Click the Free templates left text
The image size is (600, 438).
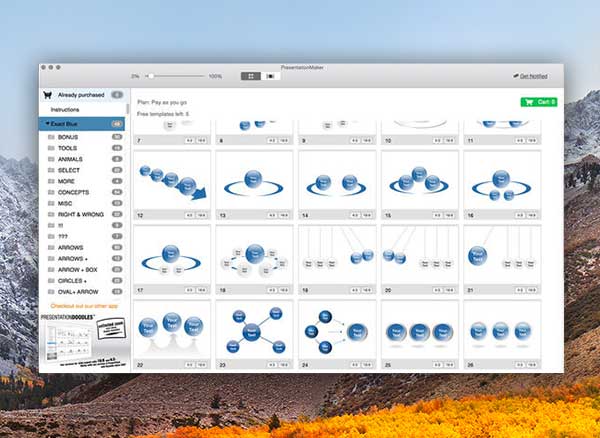(163, 114)
